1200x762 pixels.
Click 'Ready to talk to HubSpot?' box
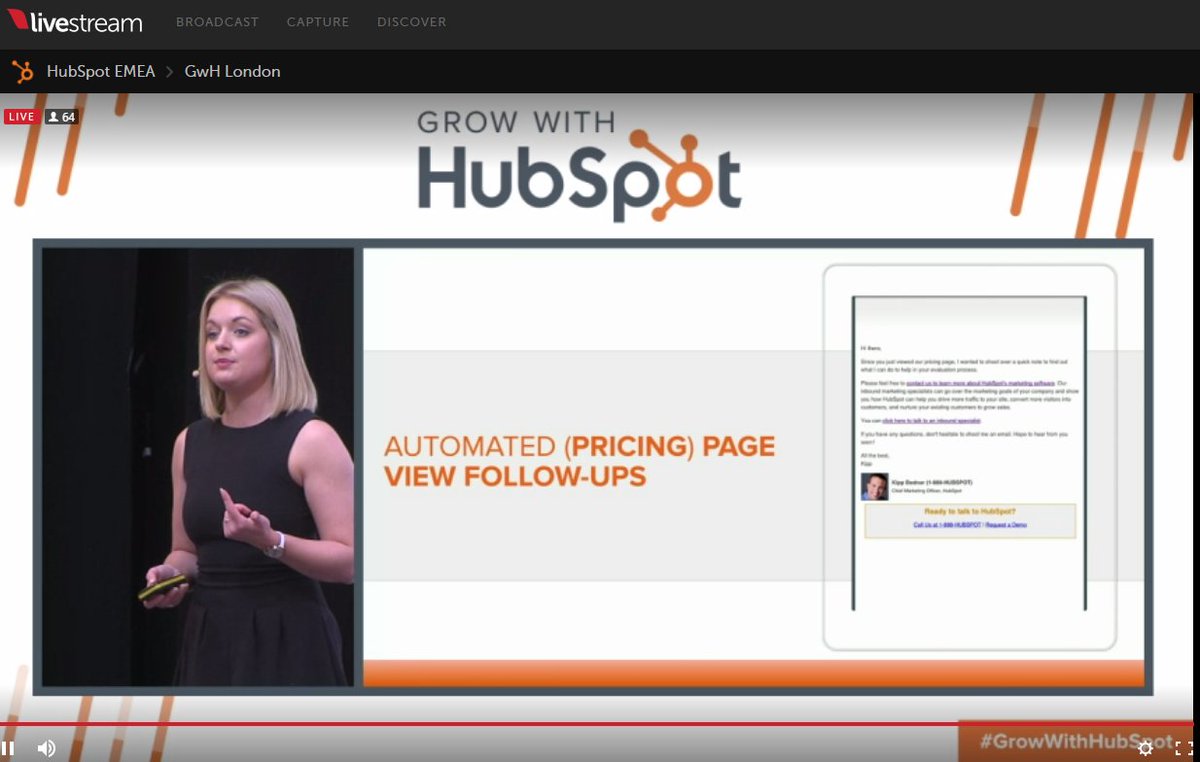(970, 521)
